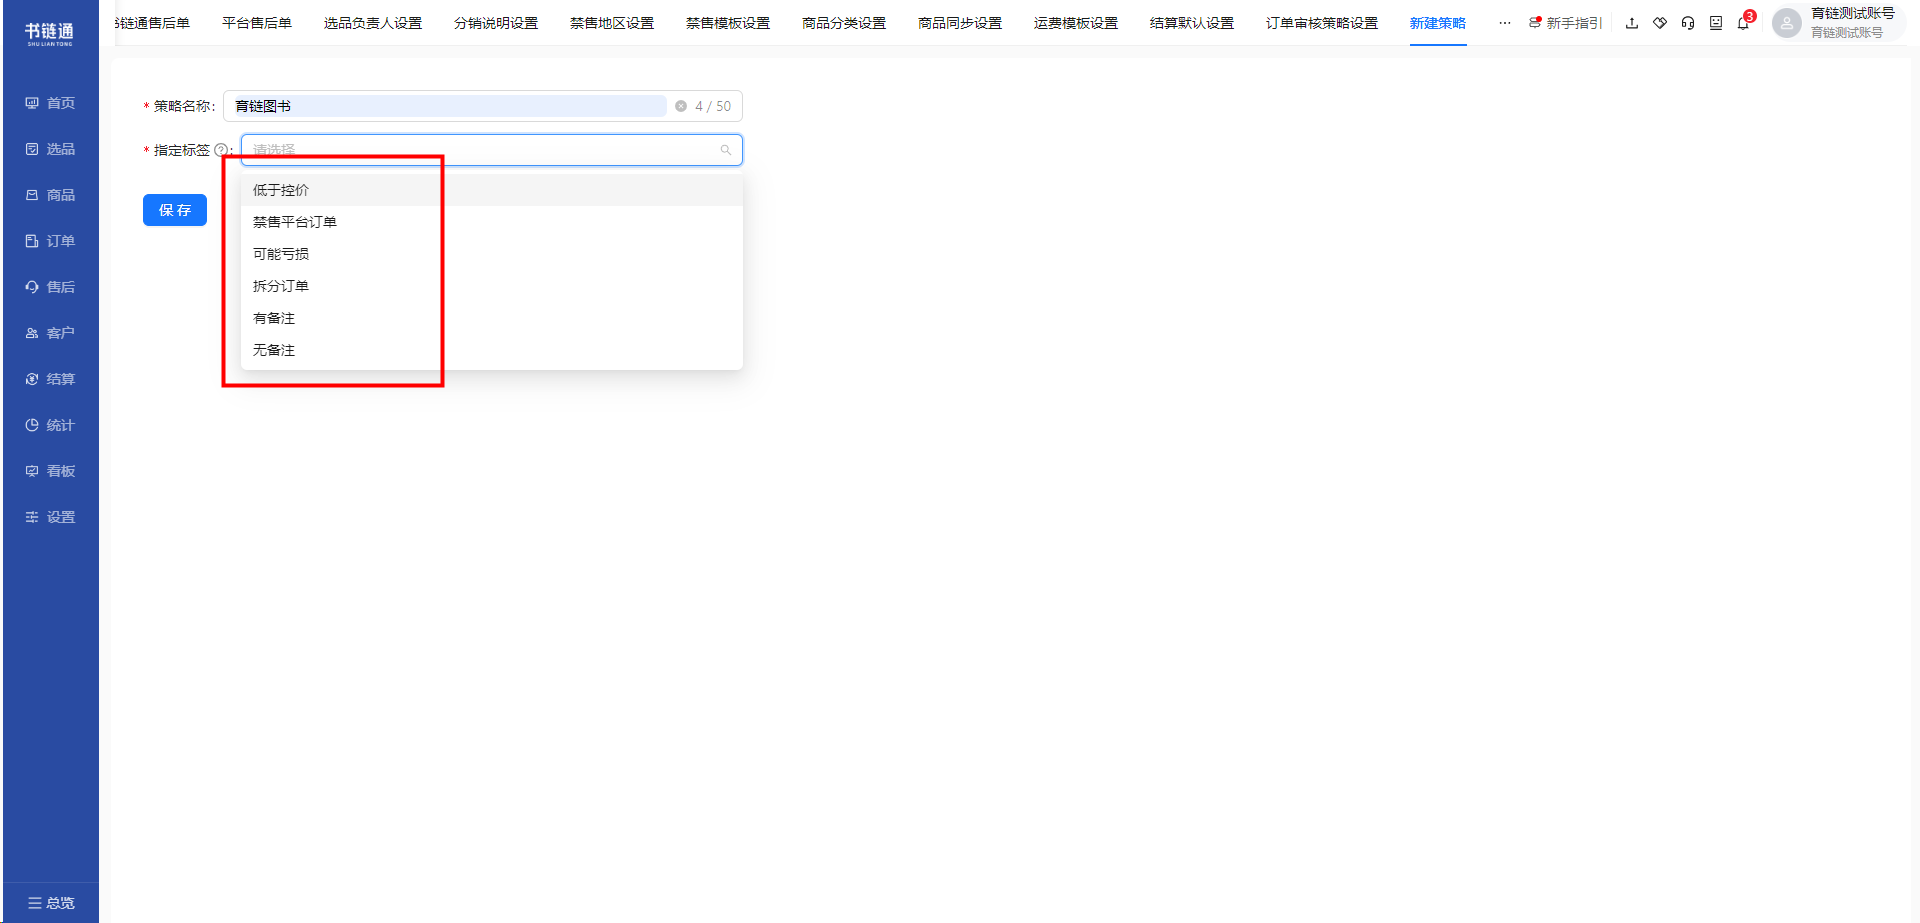
Task: Switch to the 商品同步设置 tab
Action: click(960, 23)
